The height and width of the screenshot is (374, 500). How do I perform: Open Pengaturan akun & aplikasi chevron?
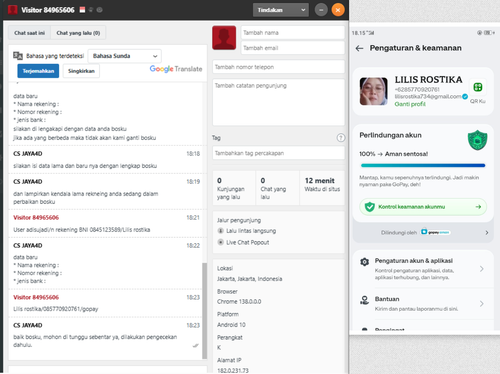(x=482, y=269)
